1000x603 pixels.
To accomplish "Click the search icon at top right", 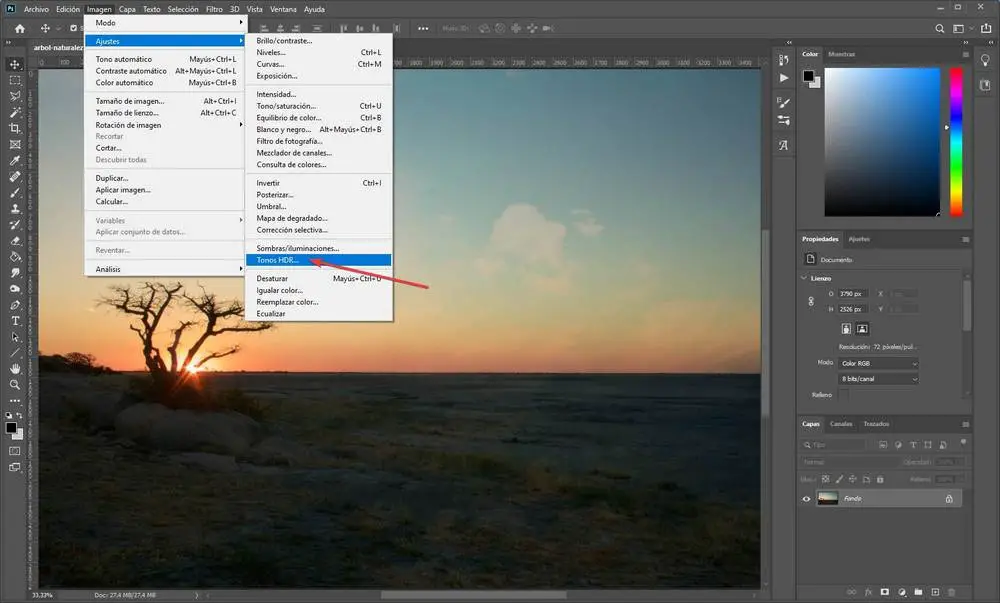I will (x=941, y=28).
